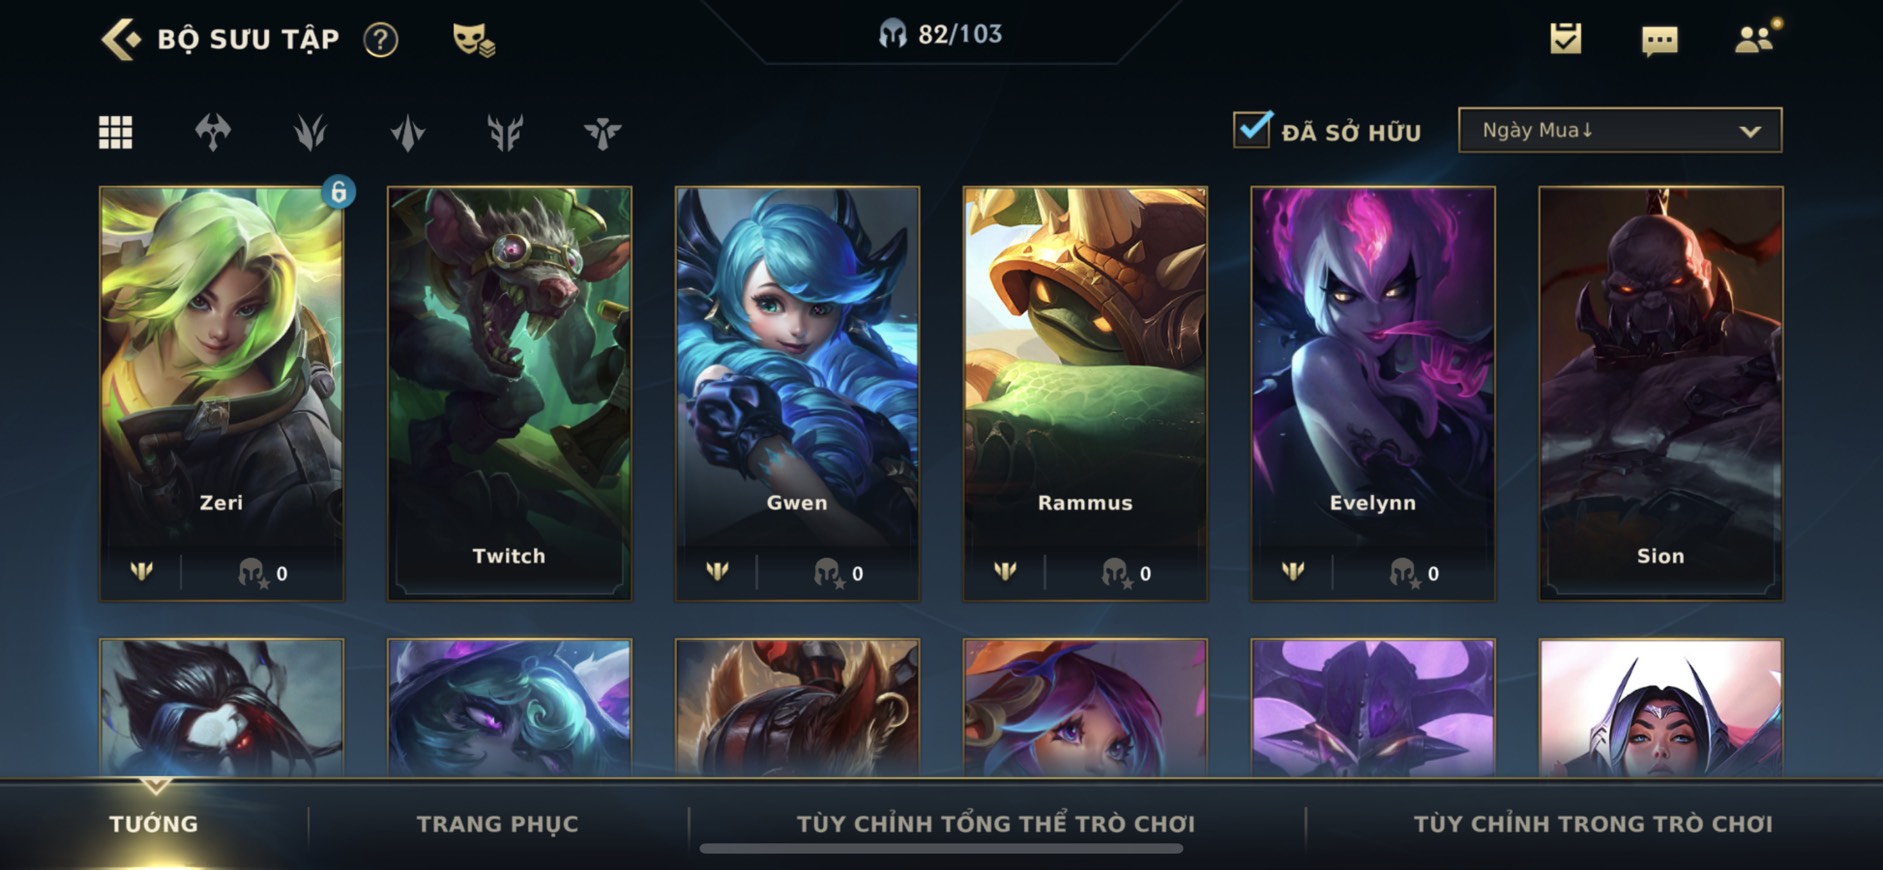Select the Zeri champion card

point(221,393)
